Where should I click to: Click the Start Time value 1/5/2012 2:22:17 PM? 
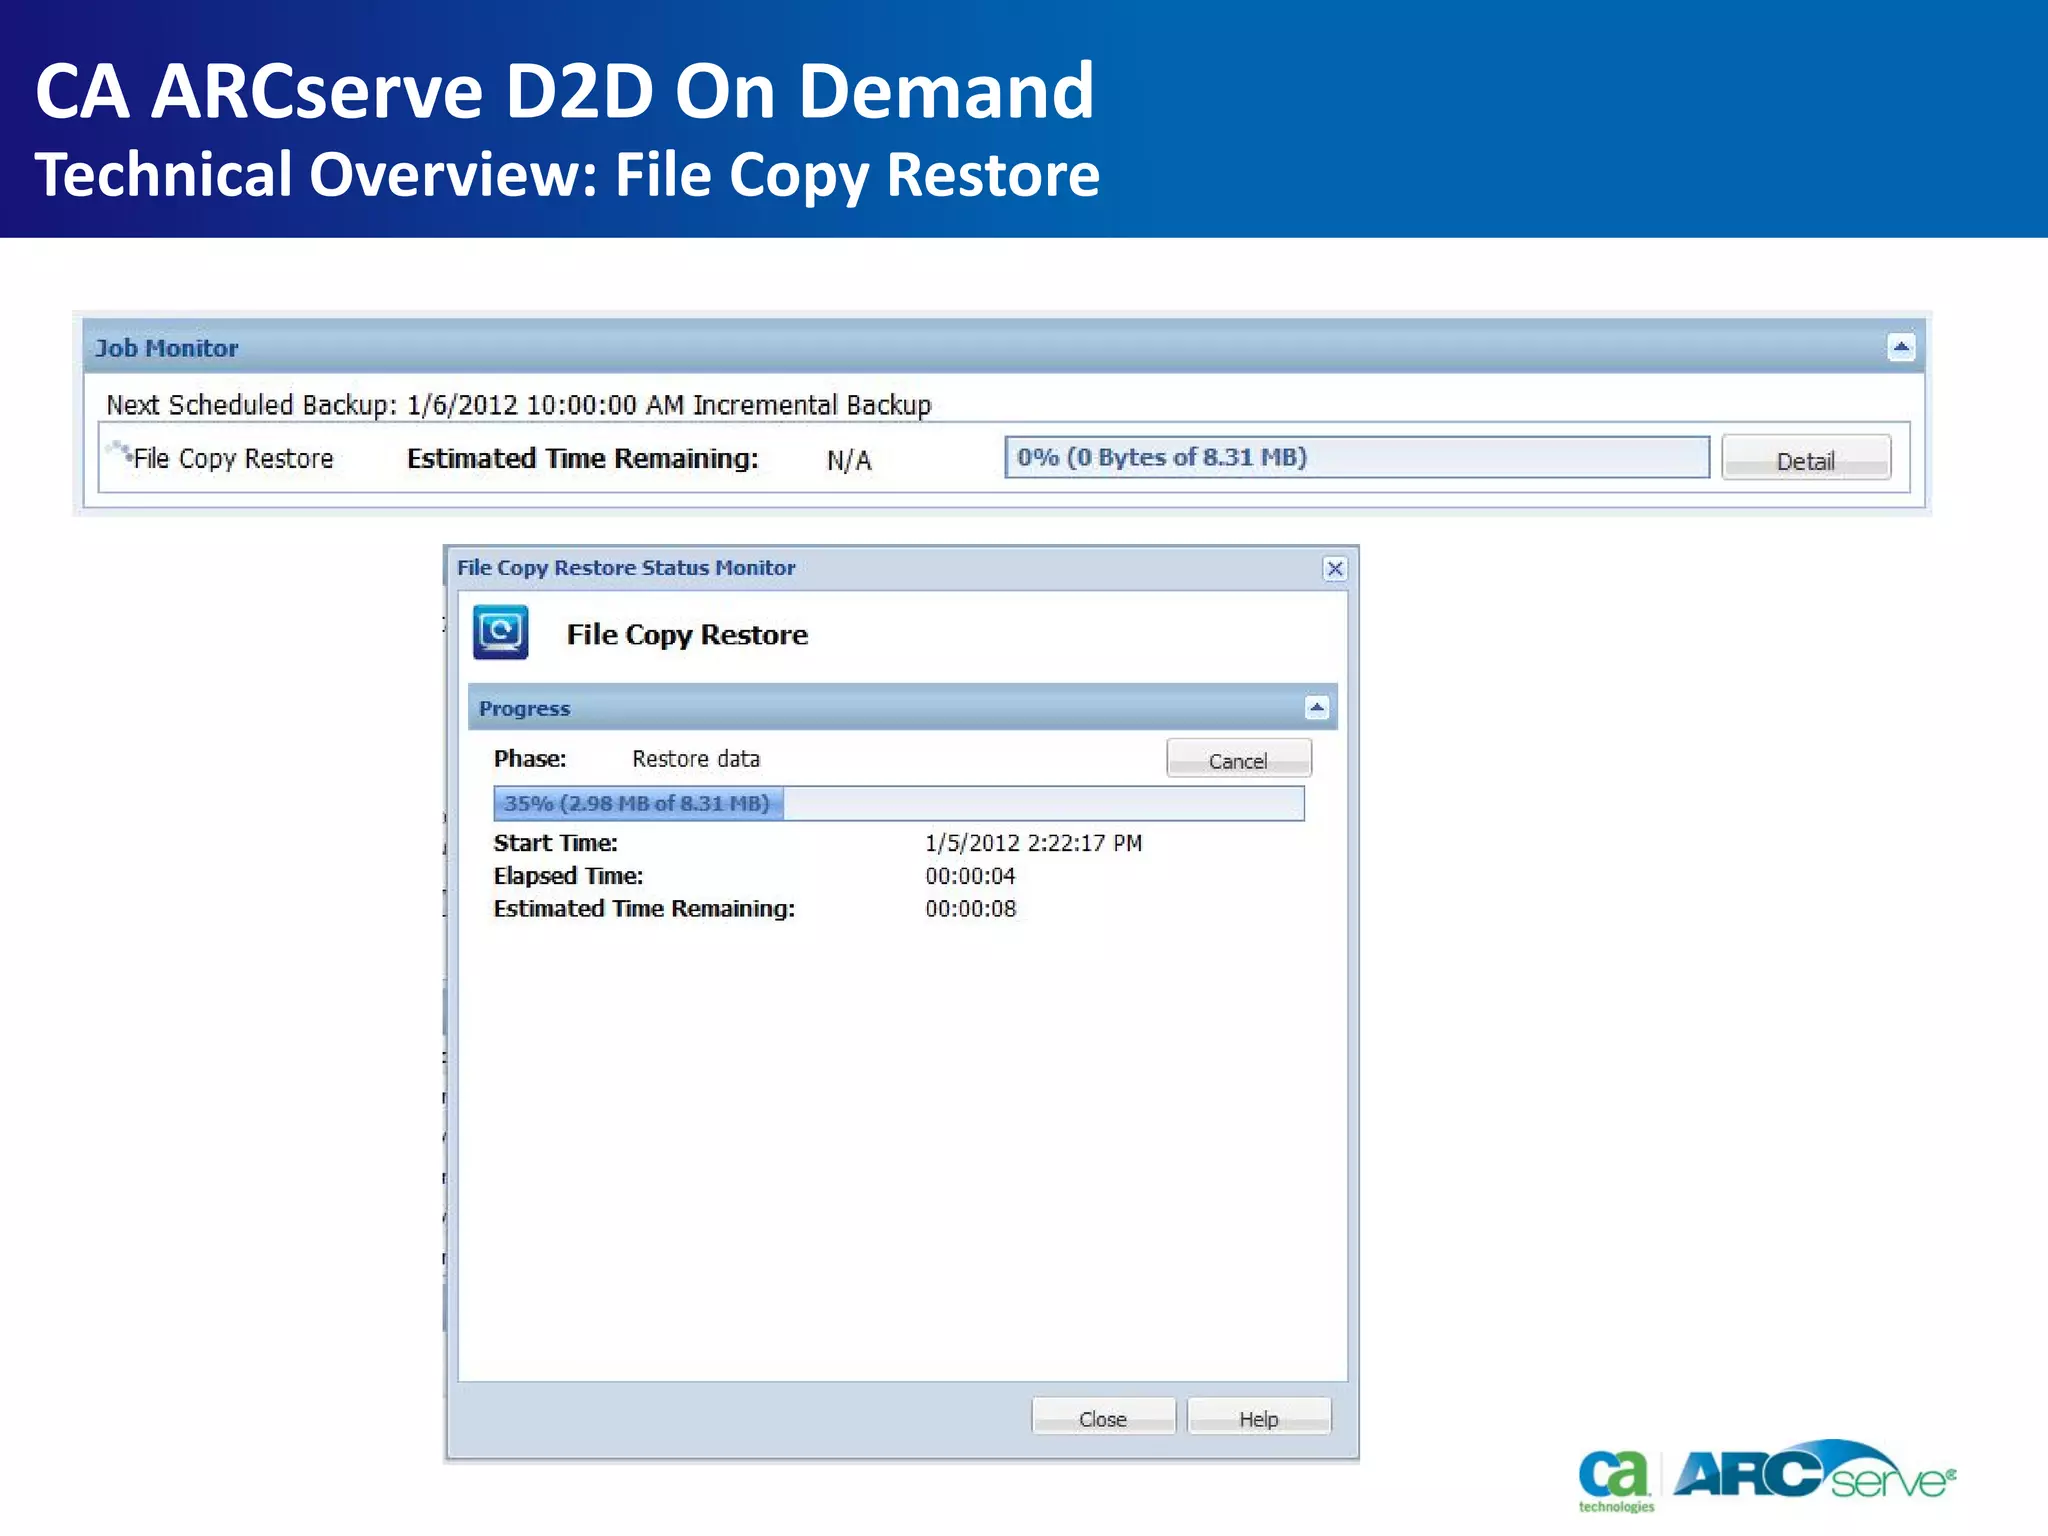point(1033,843)
